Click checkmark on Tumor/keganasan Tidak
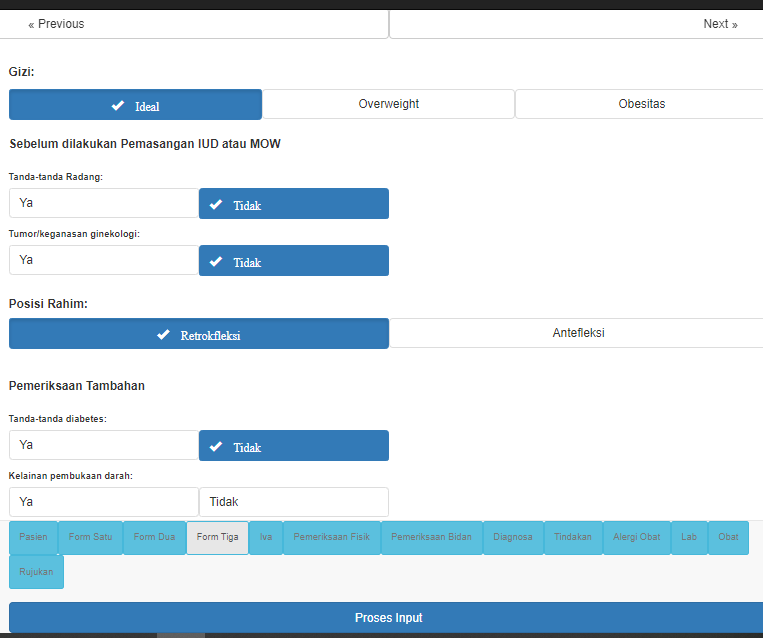The height and width of the screenshot is (638, 763). [x=216, y=261]
